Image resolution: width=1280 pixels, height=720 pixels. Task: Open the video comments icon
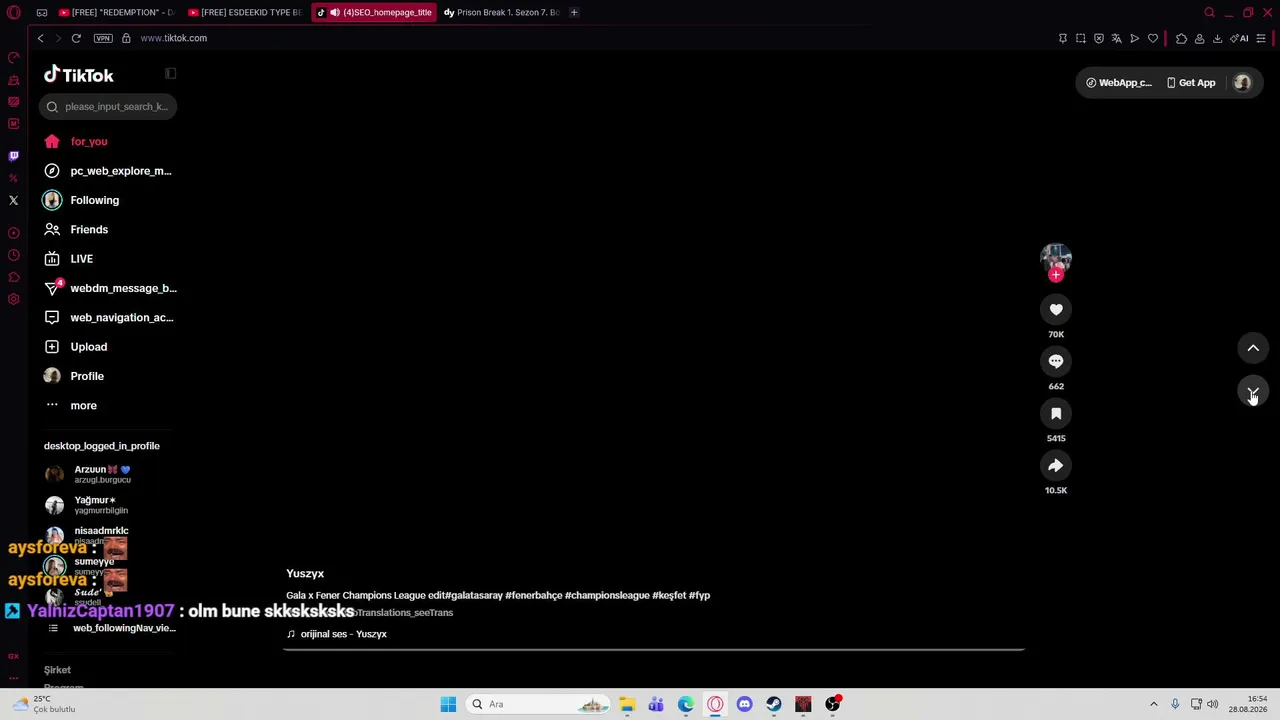click(x=1056, y=362)
